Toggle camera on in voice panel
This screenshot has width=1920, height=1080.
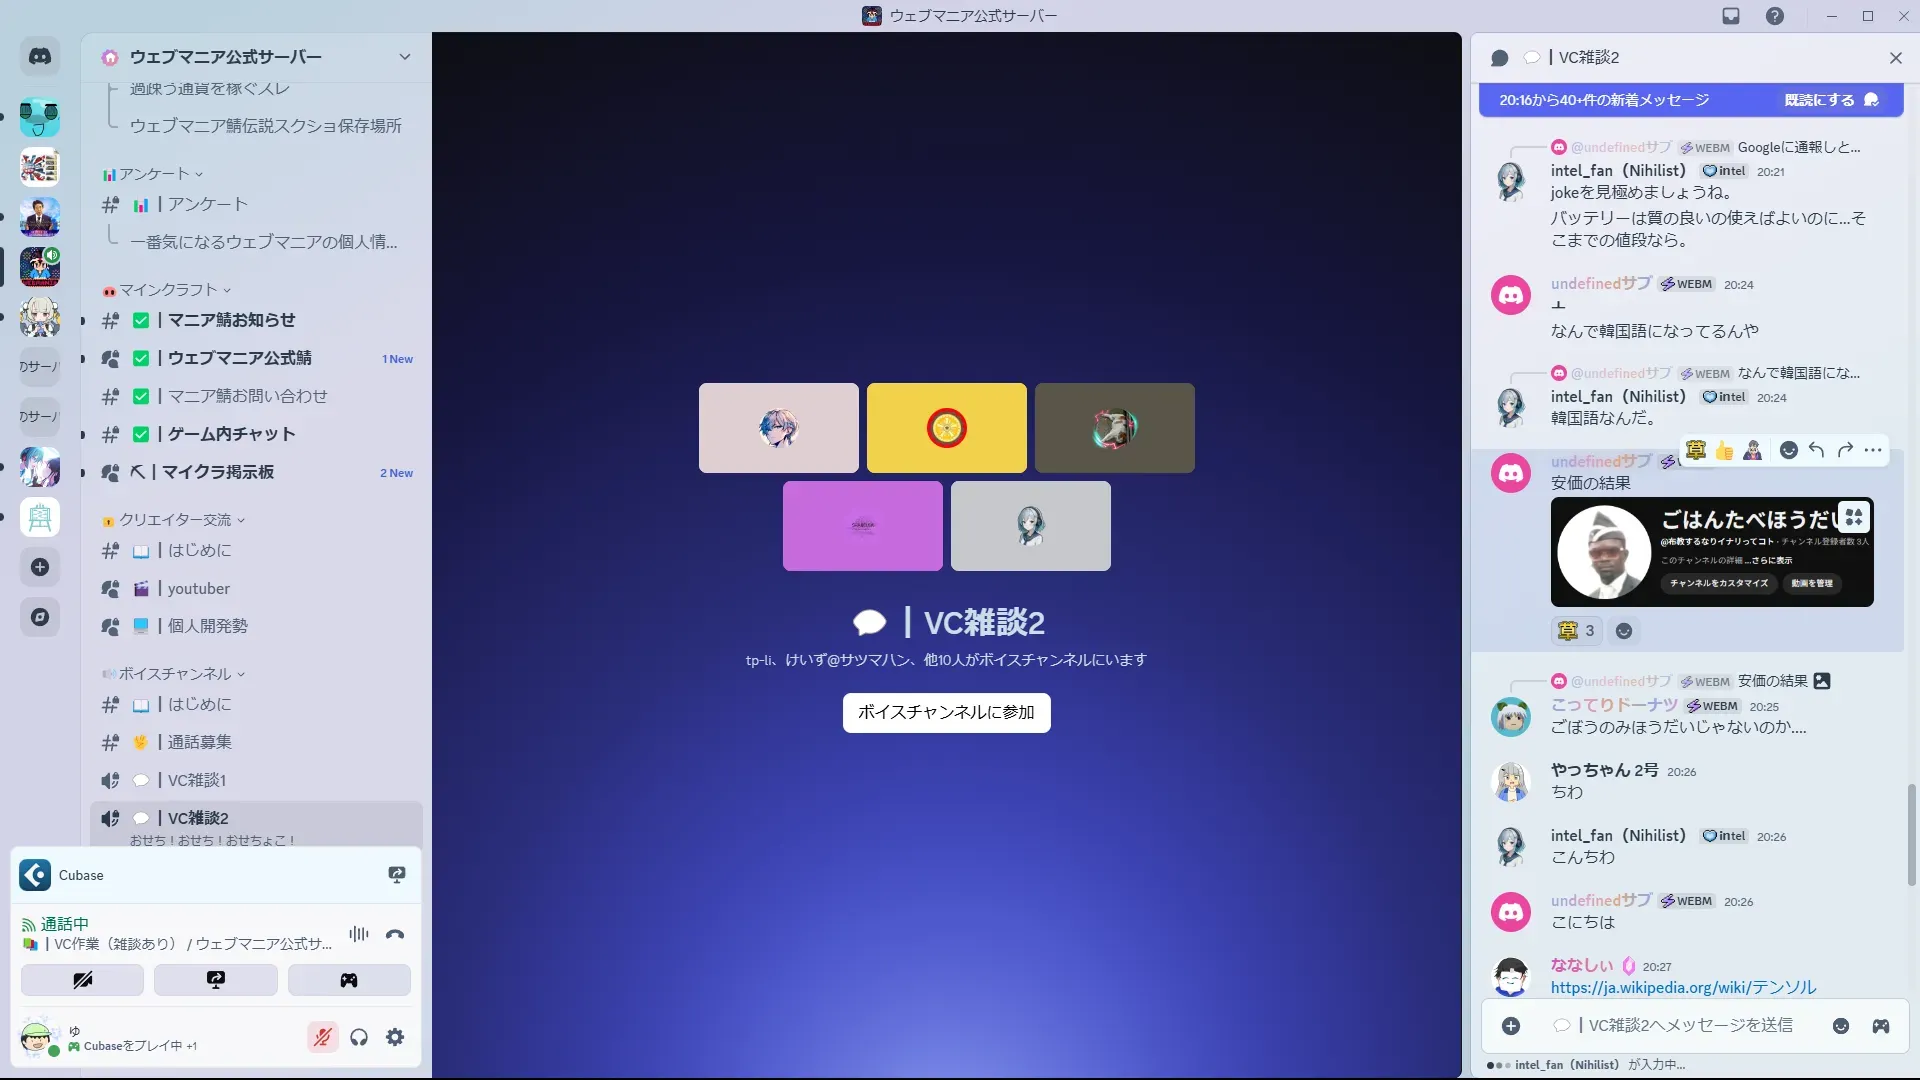83,980
